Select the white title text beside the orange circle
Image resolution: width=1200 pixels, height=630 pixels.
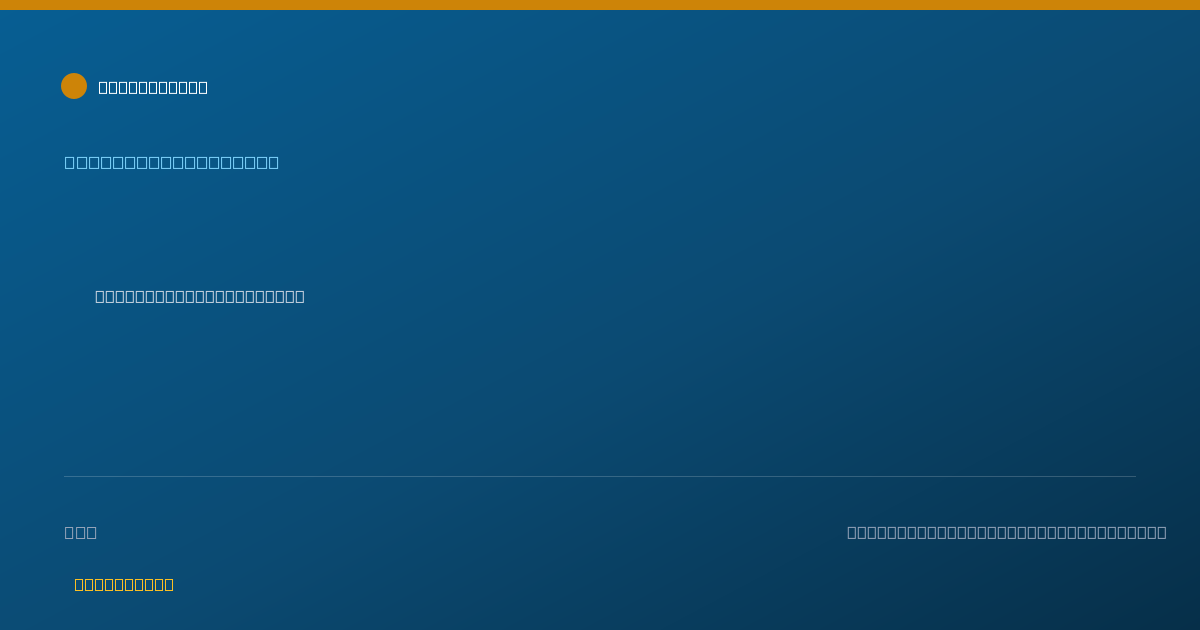[153, 87]
